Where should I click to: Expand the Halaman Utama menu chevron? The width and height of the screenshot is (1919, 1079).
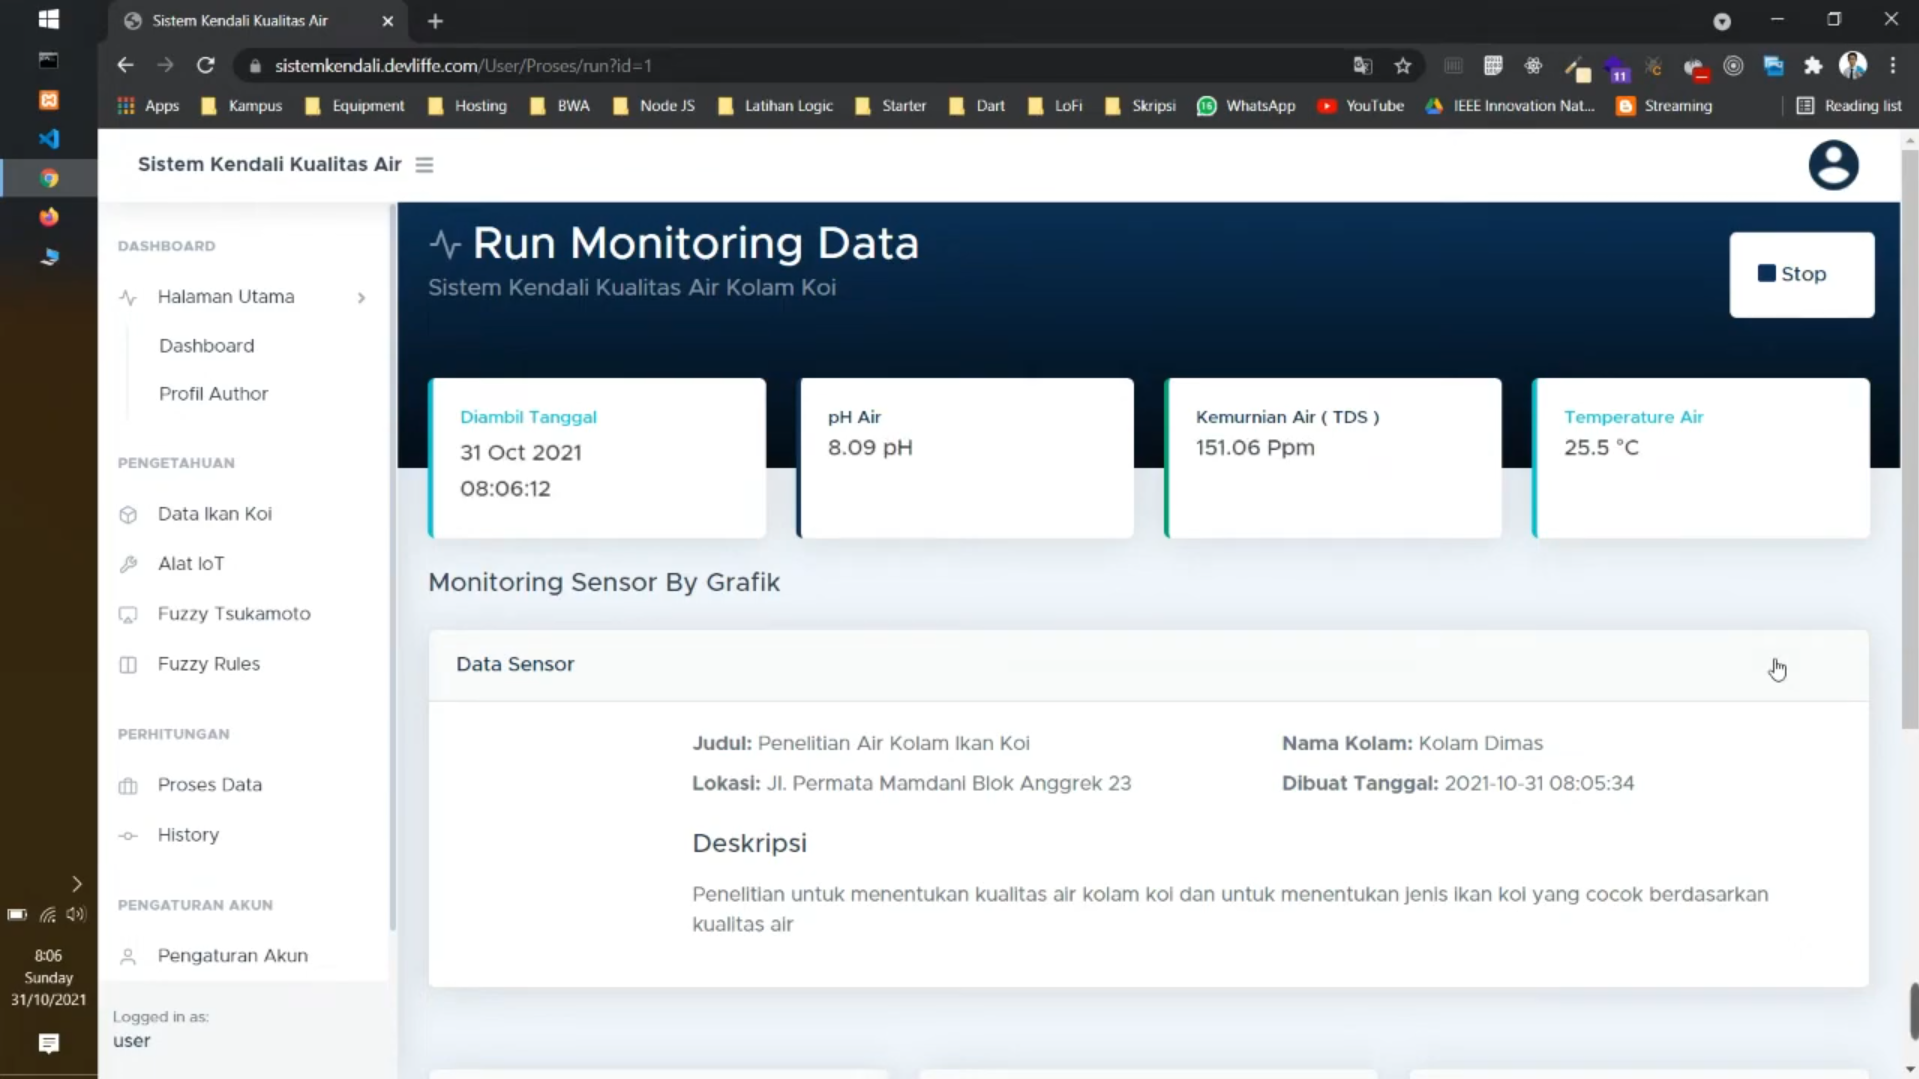click(361, 298)
